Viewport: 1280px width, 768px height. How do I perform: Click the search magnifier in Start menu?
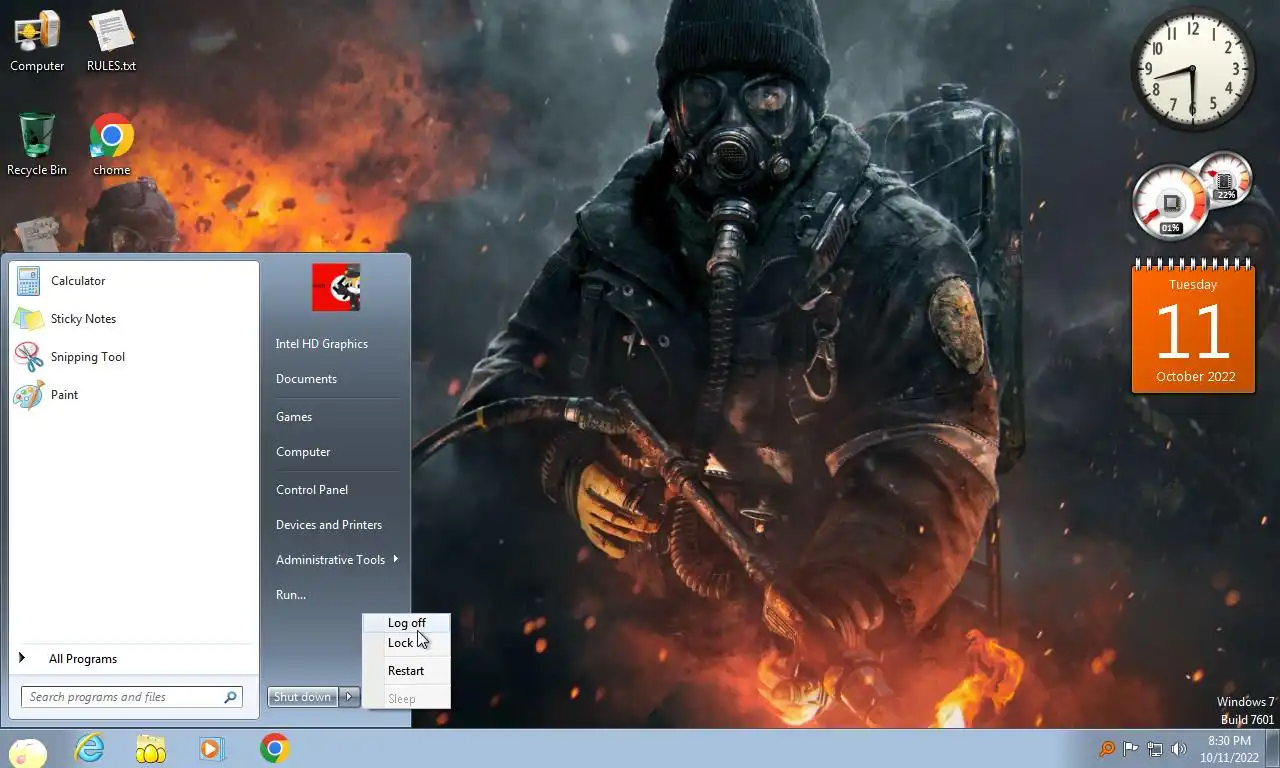point(230,697)
